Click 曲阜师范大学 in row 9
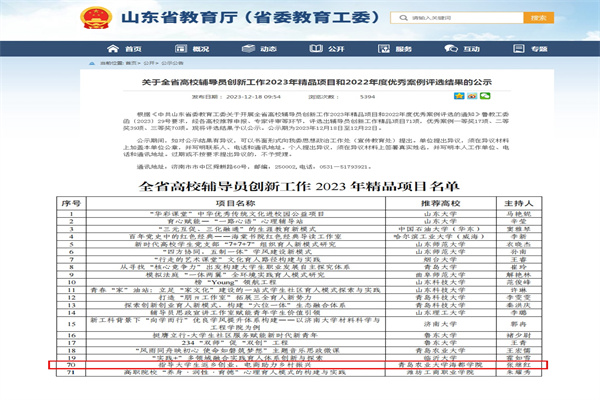The height and width of the screenshot is (400, 600). 440,275
